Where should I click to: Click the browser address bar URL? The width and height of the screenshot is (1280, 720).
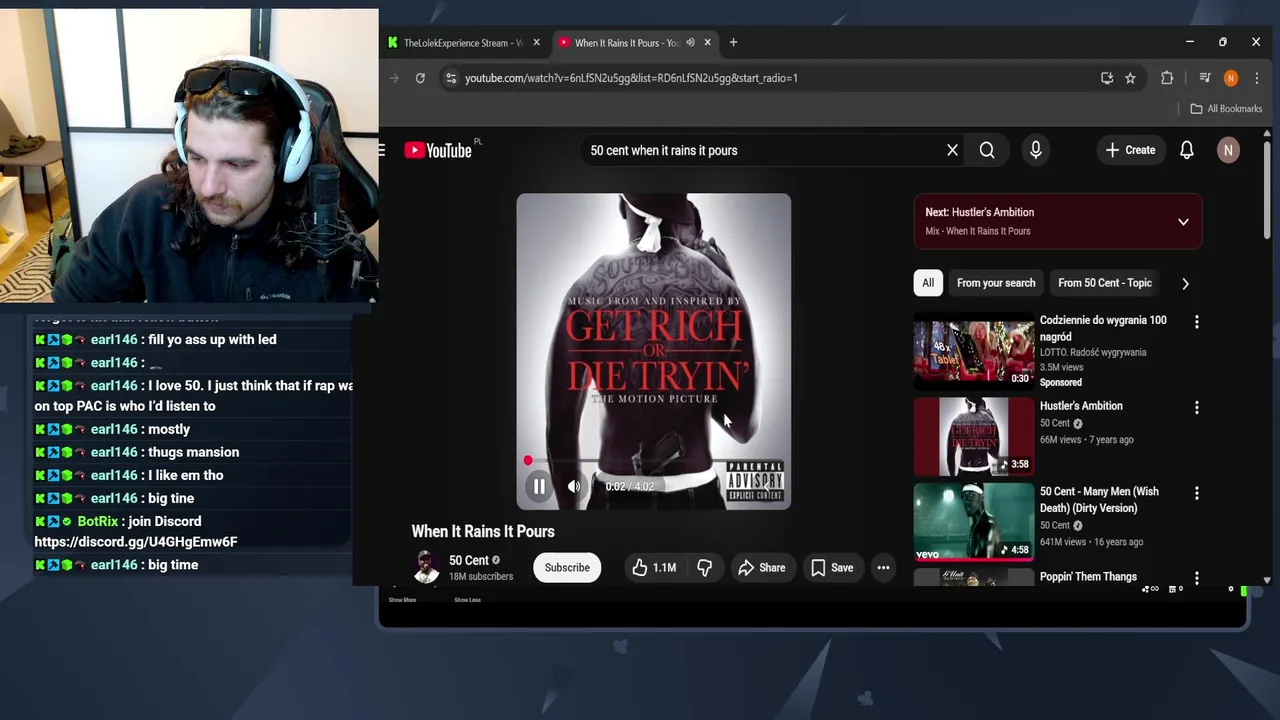(631, 78)
